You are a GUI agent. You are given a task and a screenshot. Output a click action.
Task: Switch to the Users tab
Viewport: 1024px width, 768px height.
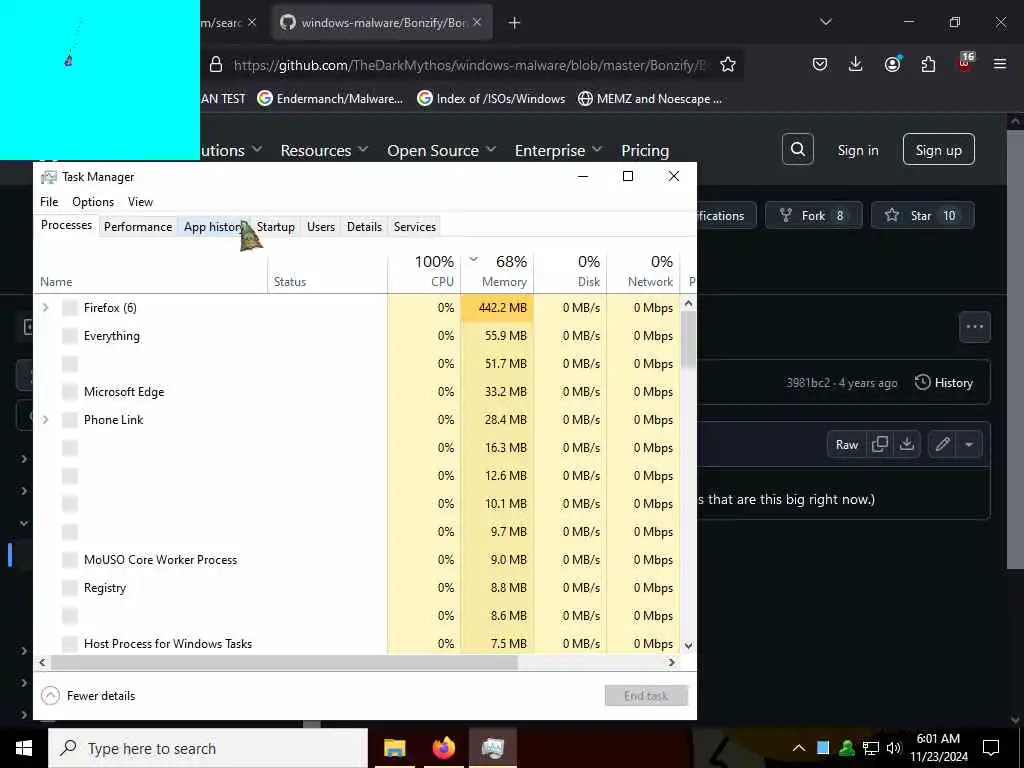click(321, 227)
